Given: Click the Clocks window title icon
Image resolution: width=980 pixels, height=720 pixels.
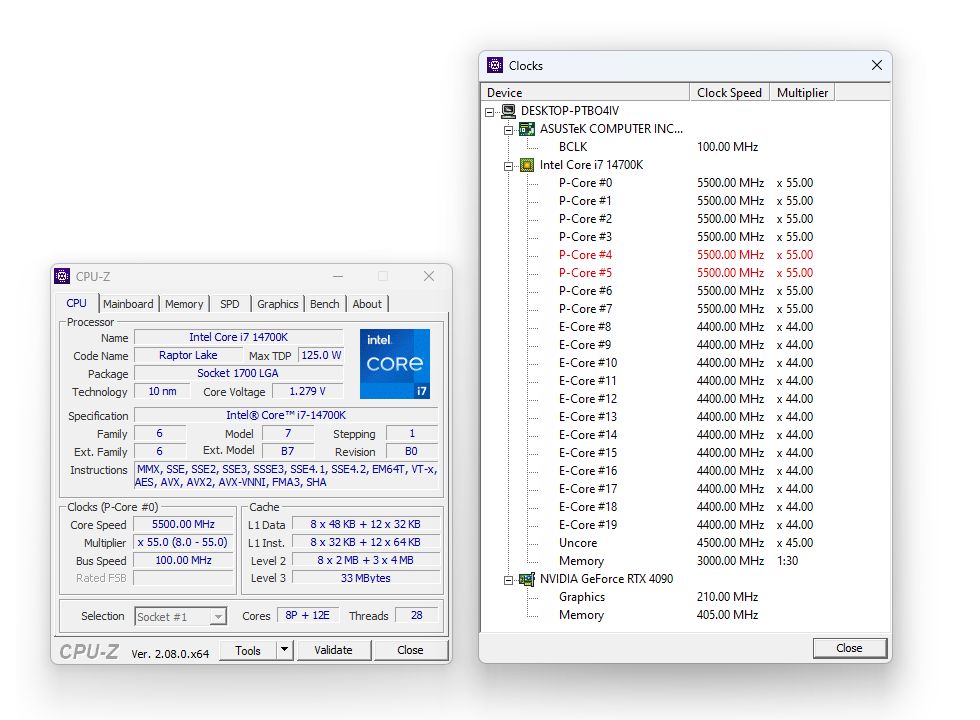Looking at the screenshot, I should tap(495, 65).
